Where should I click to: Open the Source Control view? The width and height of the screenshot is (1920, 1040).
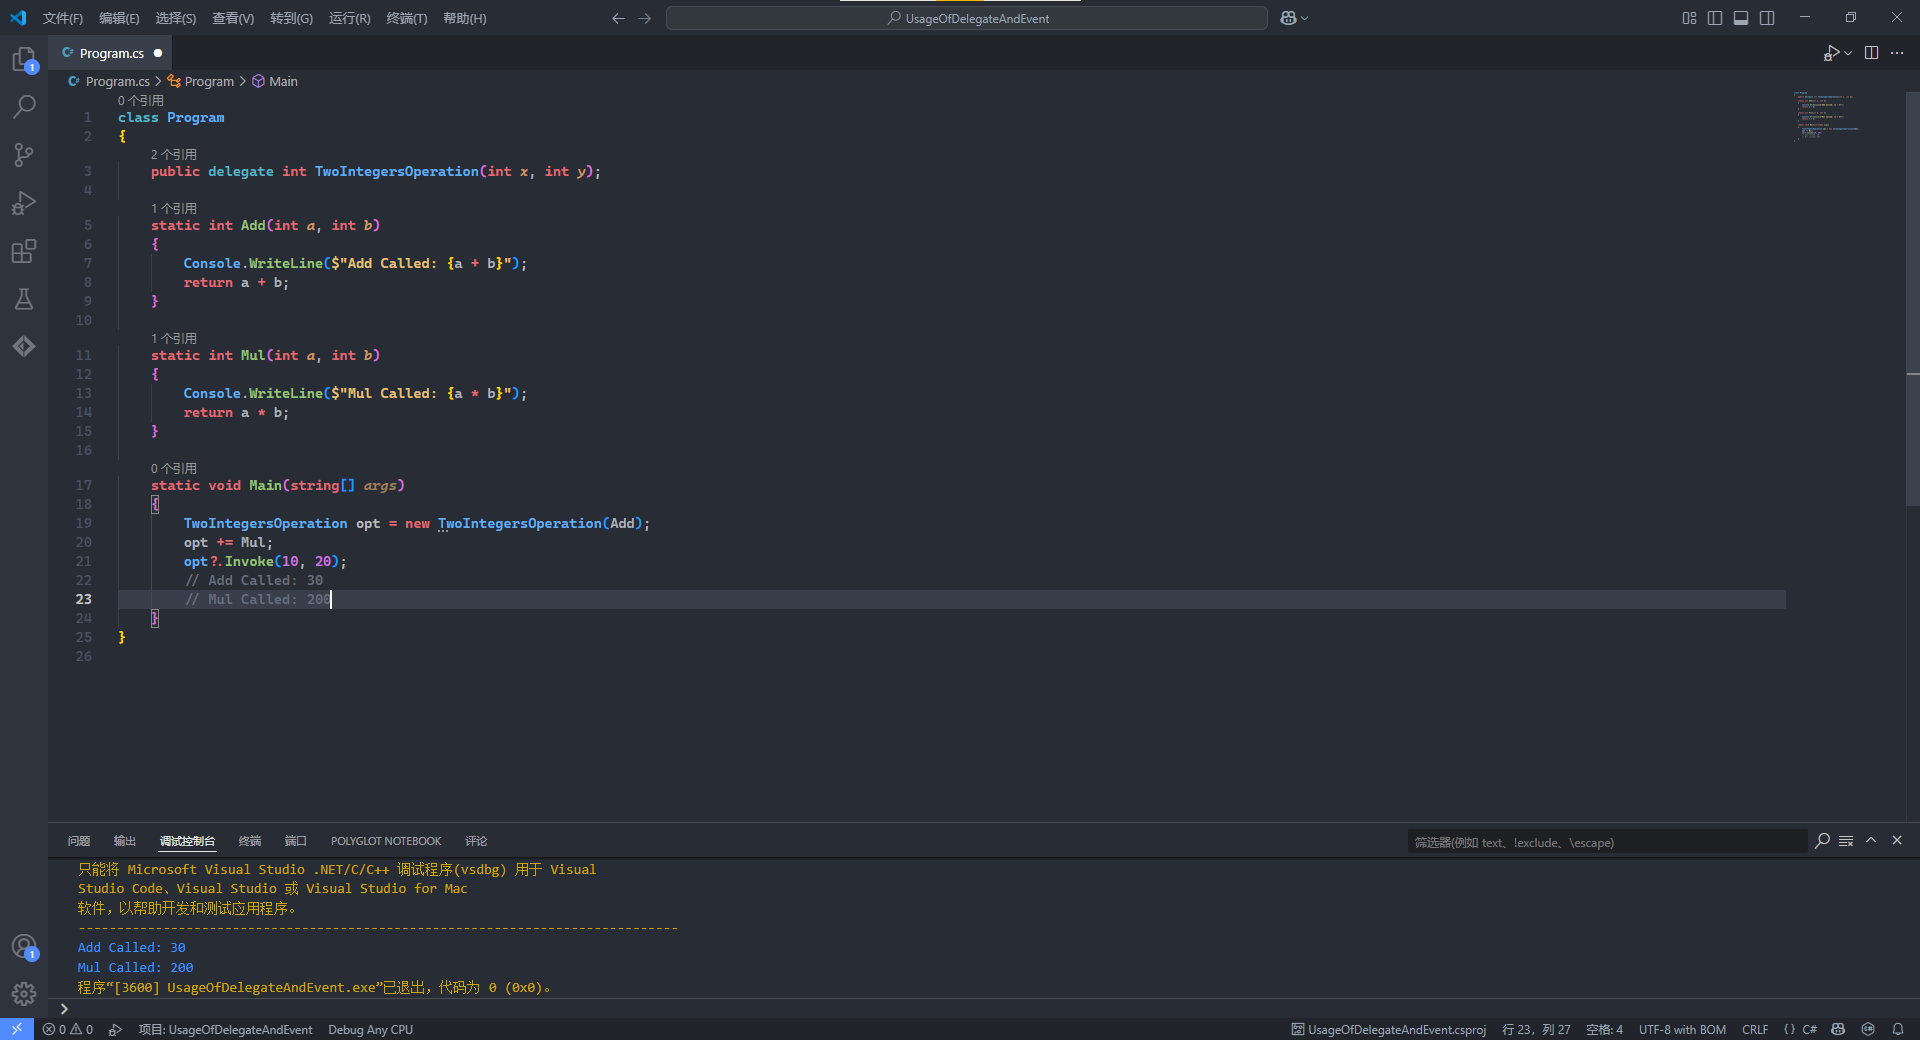tap(24, 154)
